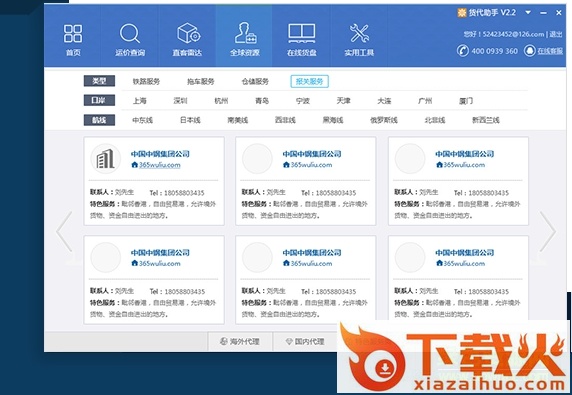This screenshot has width=572, height=395.
Task: Choose port 大连
Action: coord(384,101)
